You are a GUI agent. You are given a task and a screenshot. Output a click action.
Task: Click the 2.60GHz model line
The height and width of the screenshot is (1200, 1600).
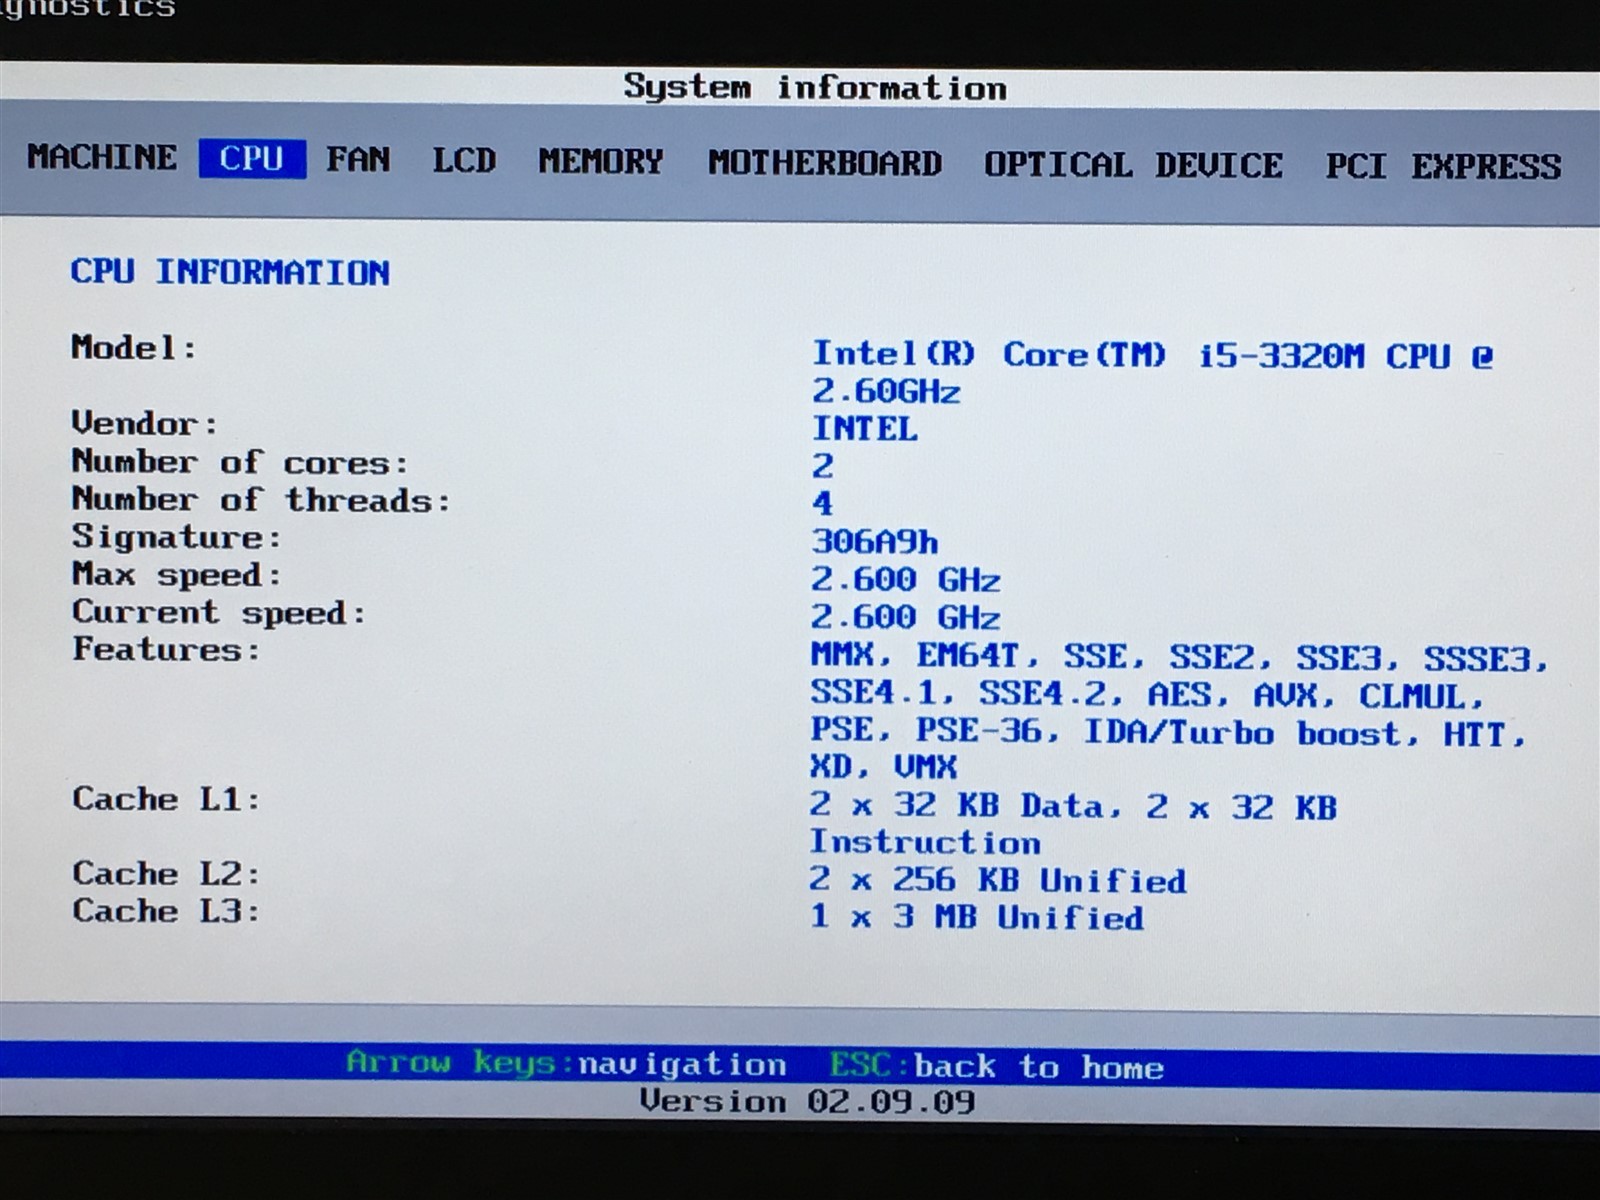[886, 391]
